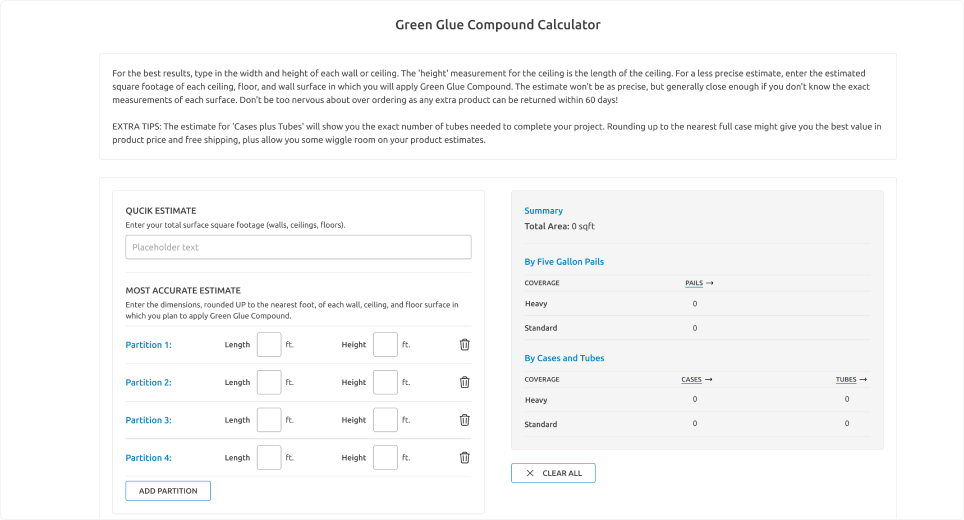Screen dimensions: 964x520
Task: Enter the Partition 4 Length field
Action: click(x=269, y=458)
